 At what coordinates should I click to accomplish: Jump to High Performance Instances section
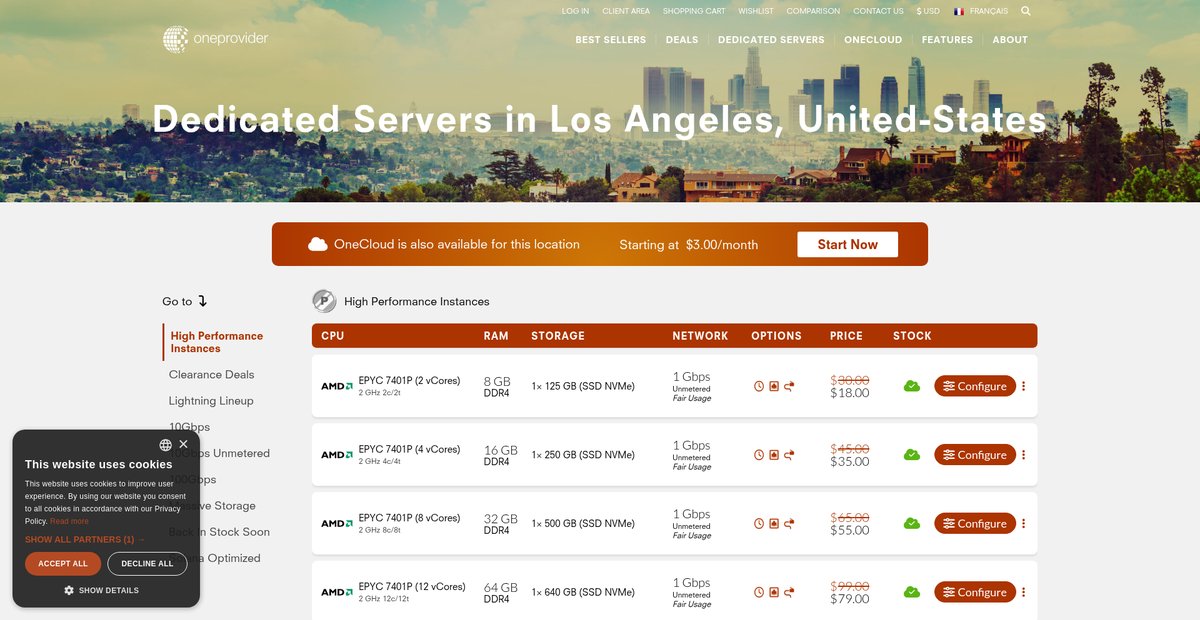[217, 342]
